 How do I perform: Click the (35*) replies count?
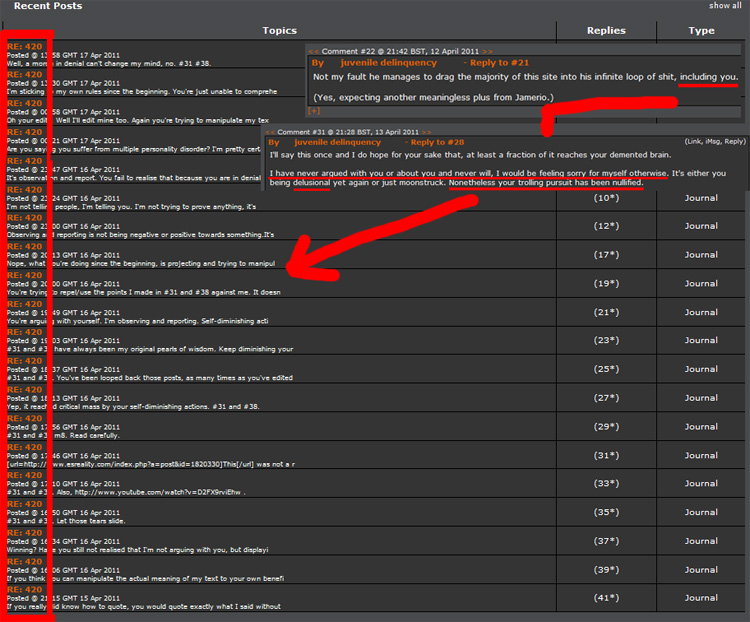606,512
